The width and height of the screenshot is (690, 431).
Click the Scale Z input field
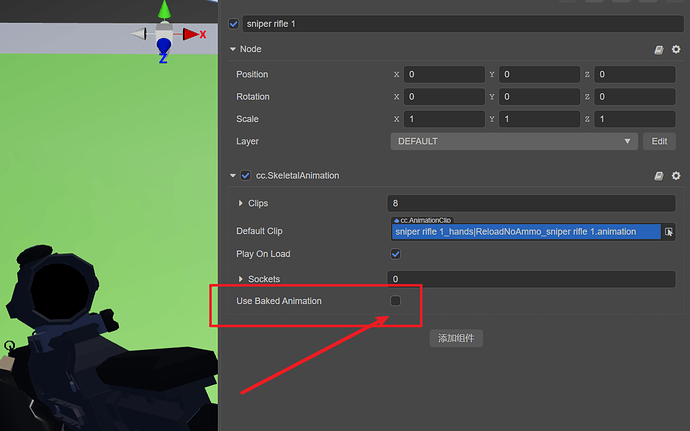[635, 119]
